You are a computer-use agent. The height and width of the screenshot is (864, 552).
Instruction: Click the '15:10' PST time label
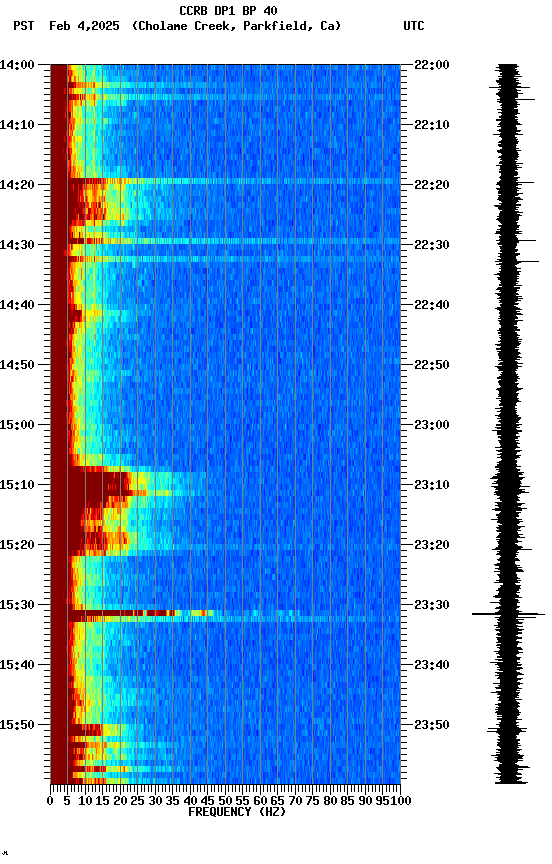click(17, 485)
